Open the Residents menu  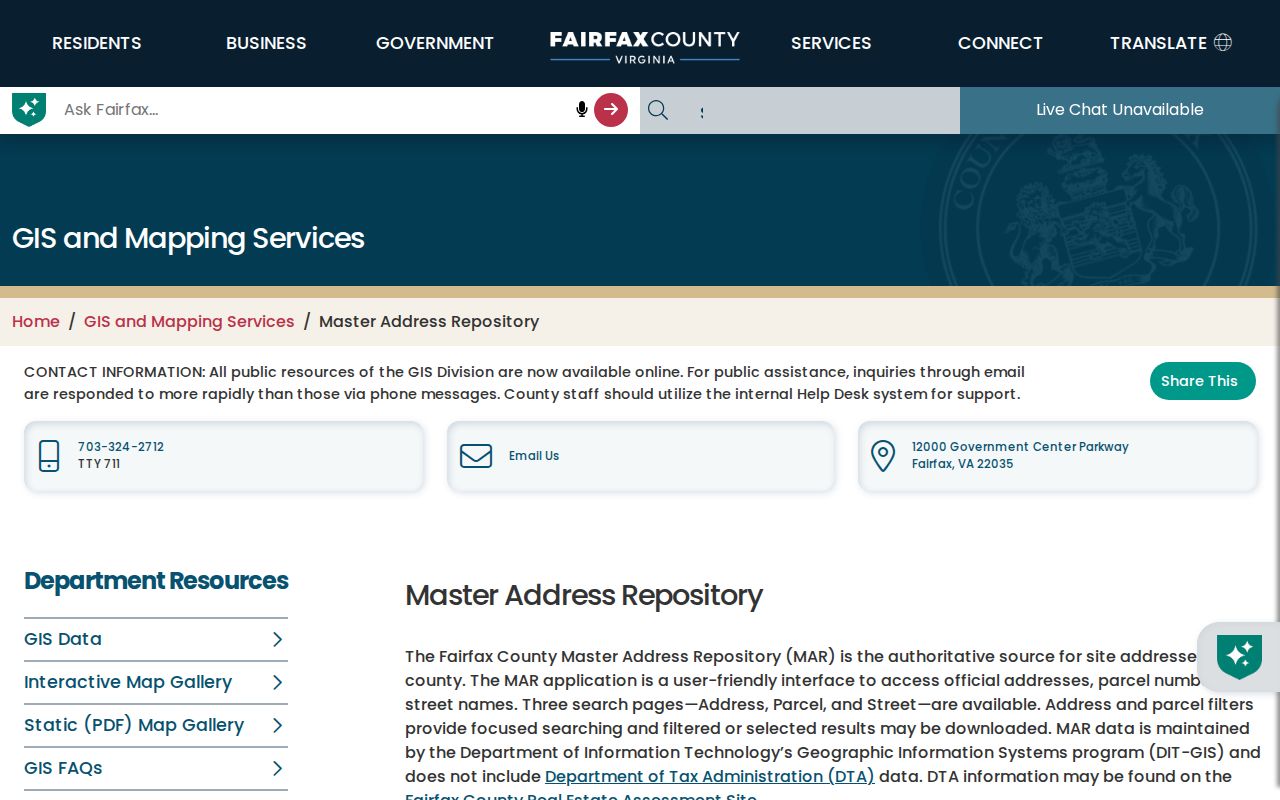97,43
